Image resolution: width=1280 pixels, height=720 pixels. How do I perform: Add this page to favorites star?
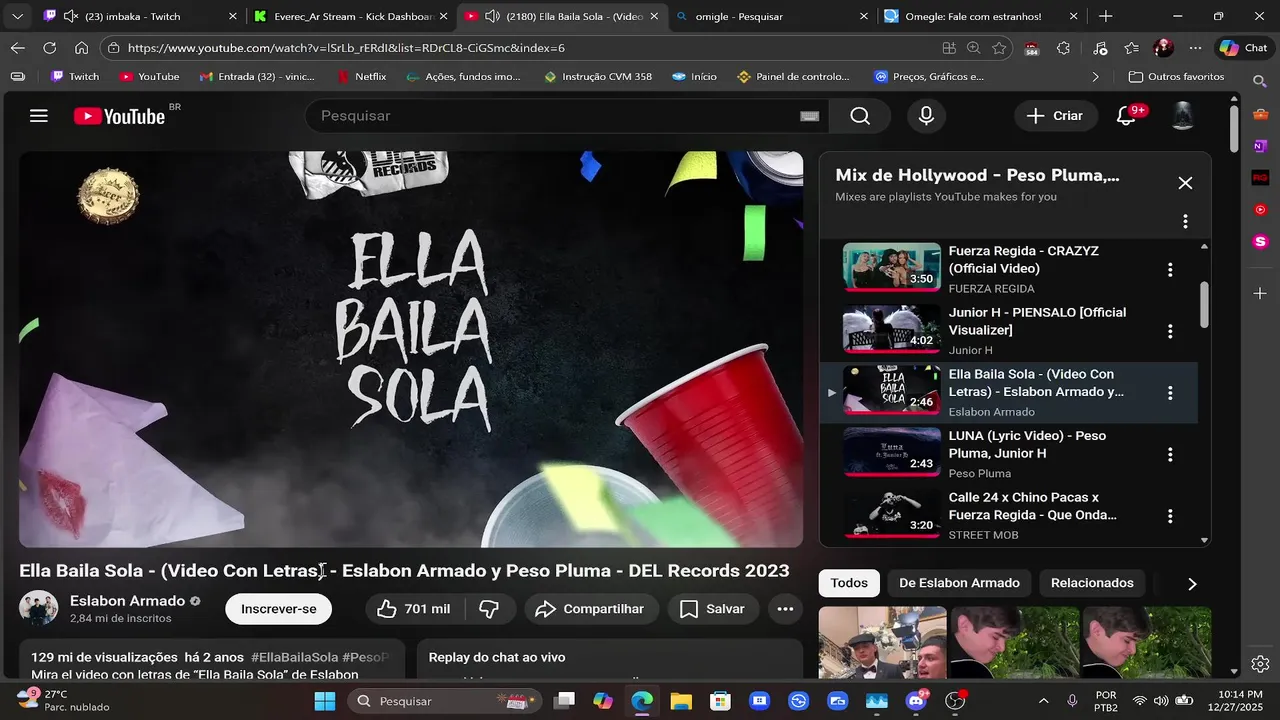[x=999, y=48]
